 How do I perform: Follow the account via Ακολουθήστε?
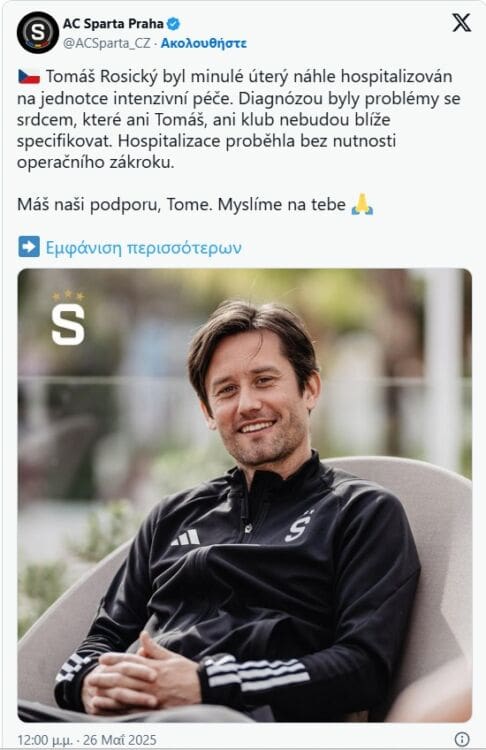pyautogui.click(x=204, y=44)
